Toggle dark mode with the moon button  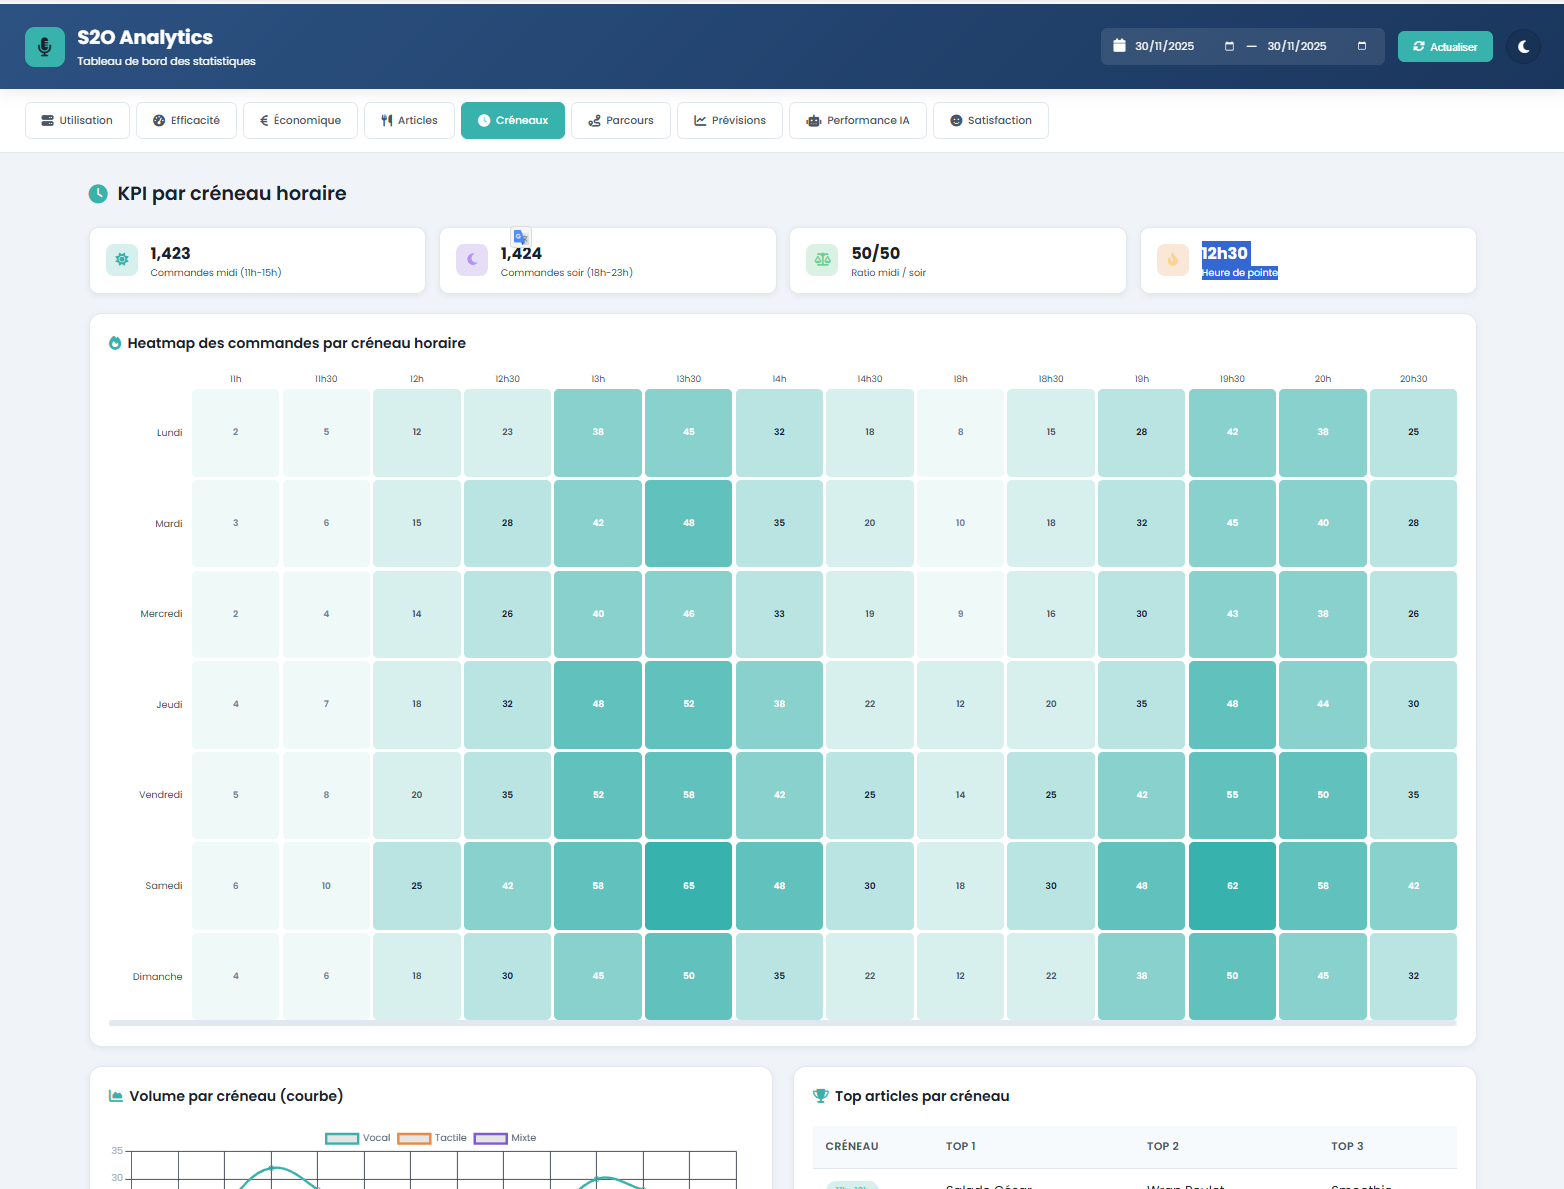pos(1522,46)
